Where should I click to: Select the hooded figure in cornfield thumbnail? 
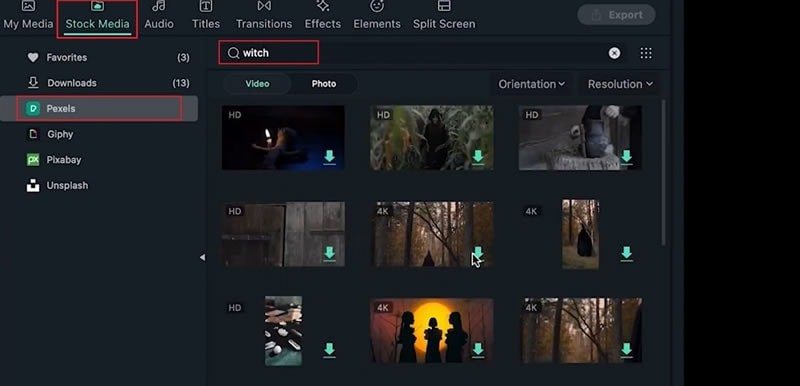(432, 137)
